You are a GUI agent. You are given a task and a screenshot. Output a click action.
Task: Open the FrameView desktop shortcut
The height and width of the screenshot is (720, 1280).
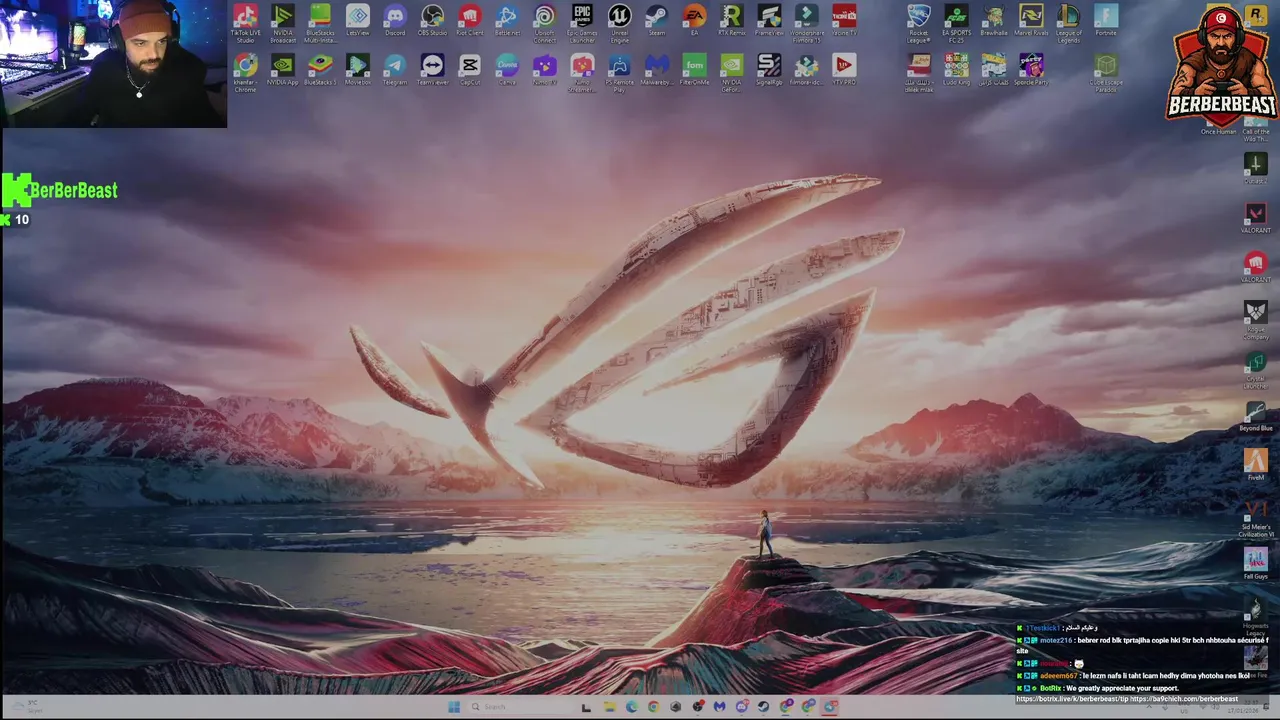pos(769,20)
